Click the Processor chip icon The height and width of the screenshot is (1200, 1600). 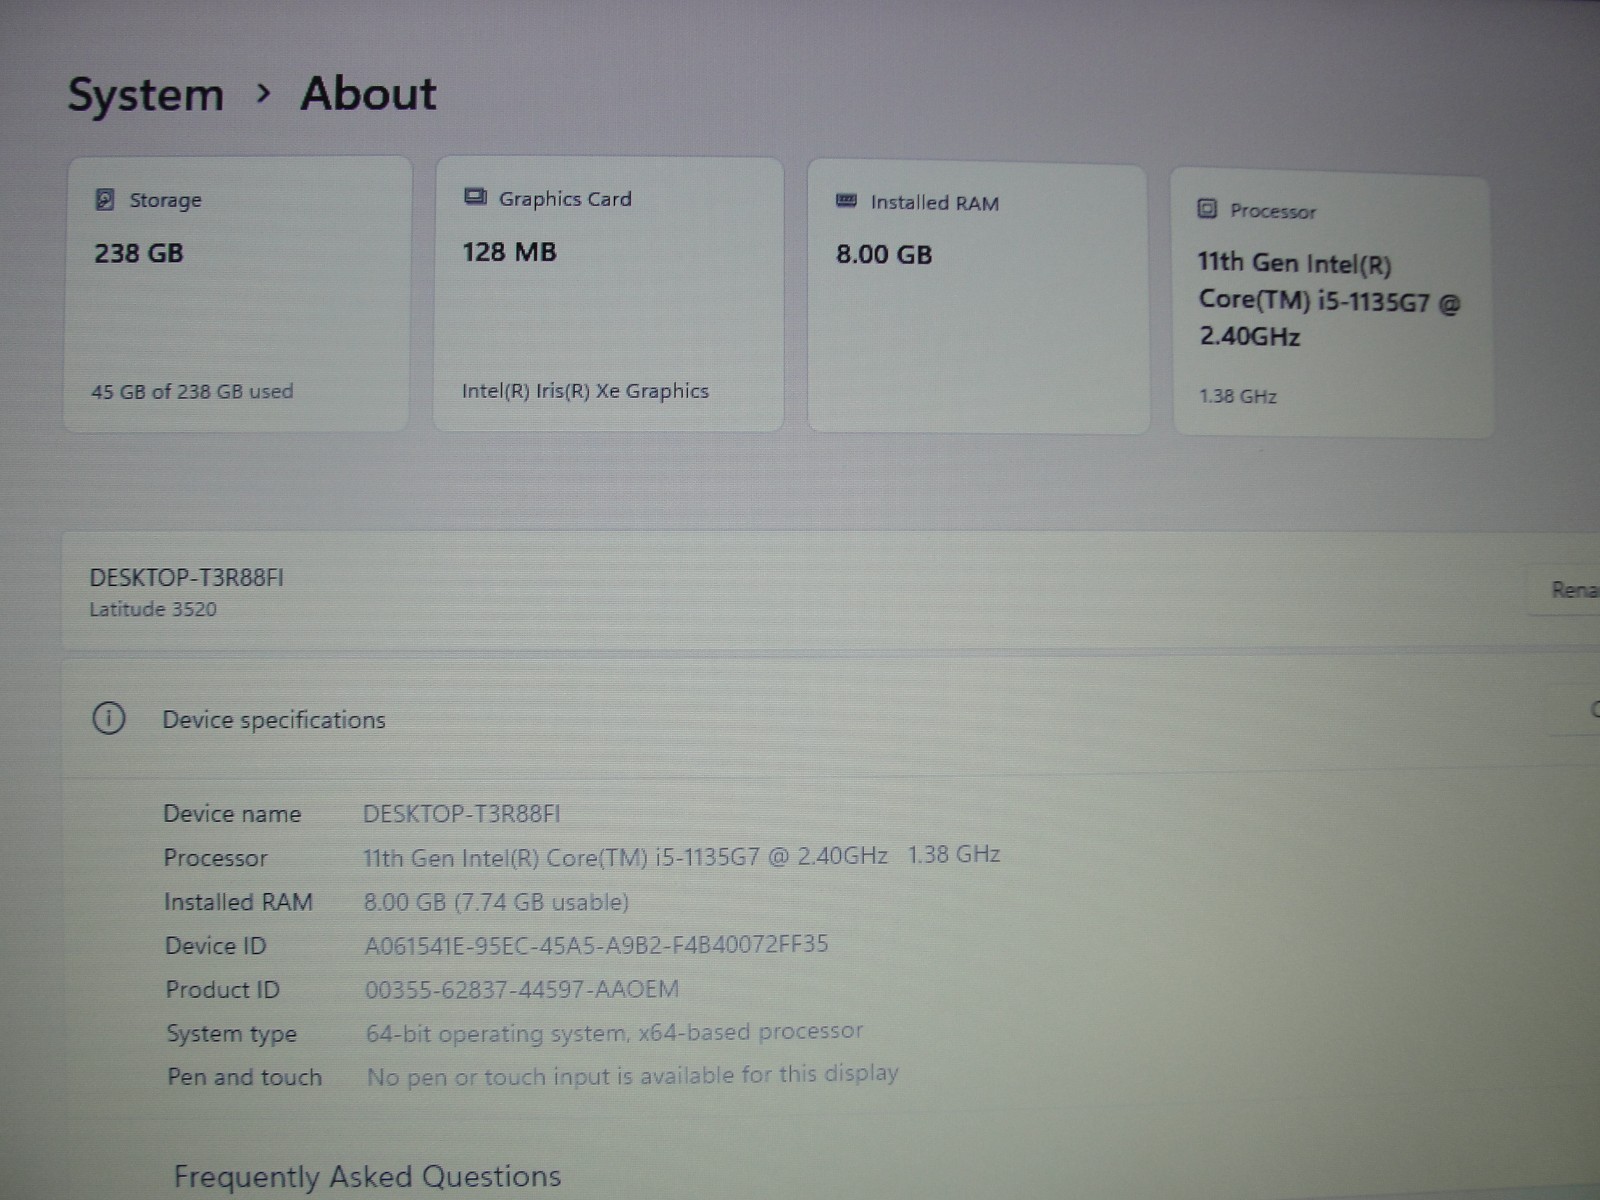pyautogui.click(x=1207, y=209)
